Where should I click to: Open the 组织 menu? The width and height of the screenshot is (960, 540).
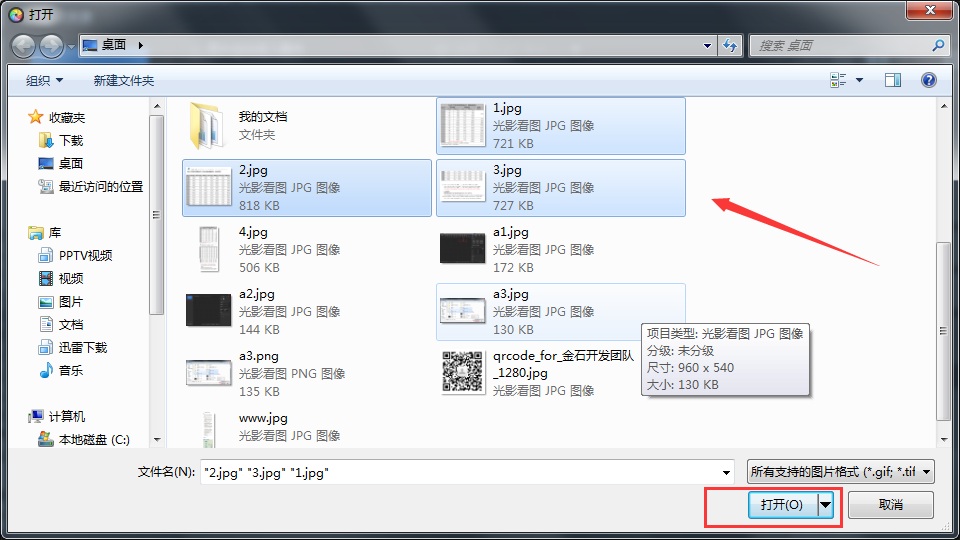click(44, 80)
